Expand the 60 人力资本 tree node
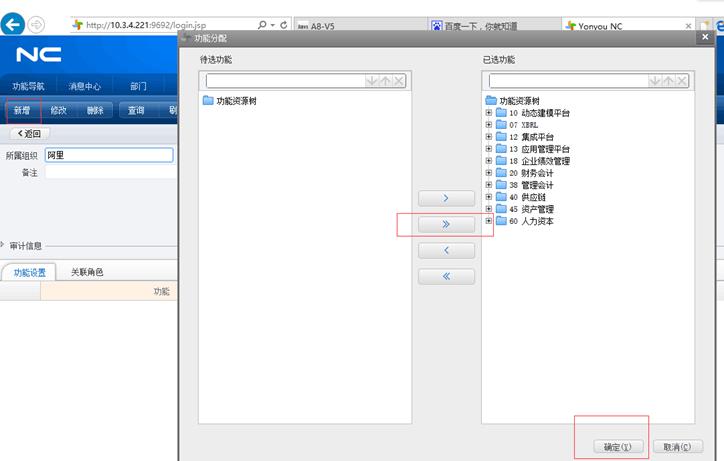Image resolution: width=724 pixels, height=461 pixels. (x=489, y=221)
